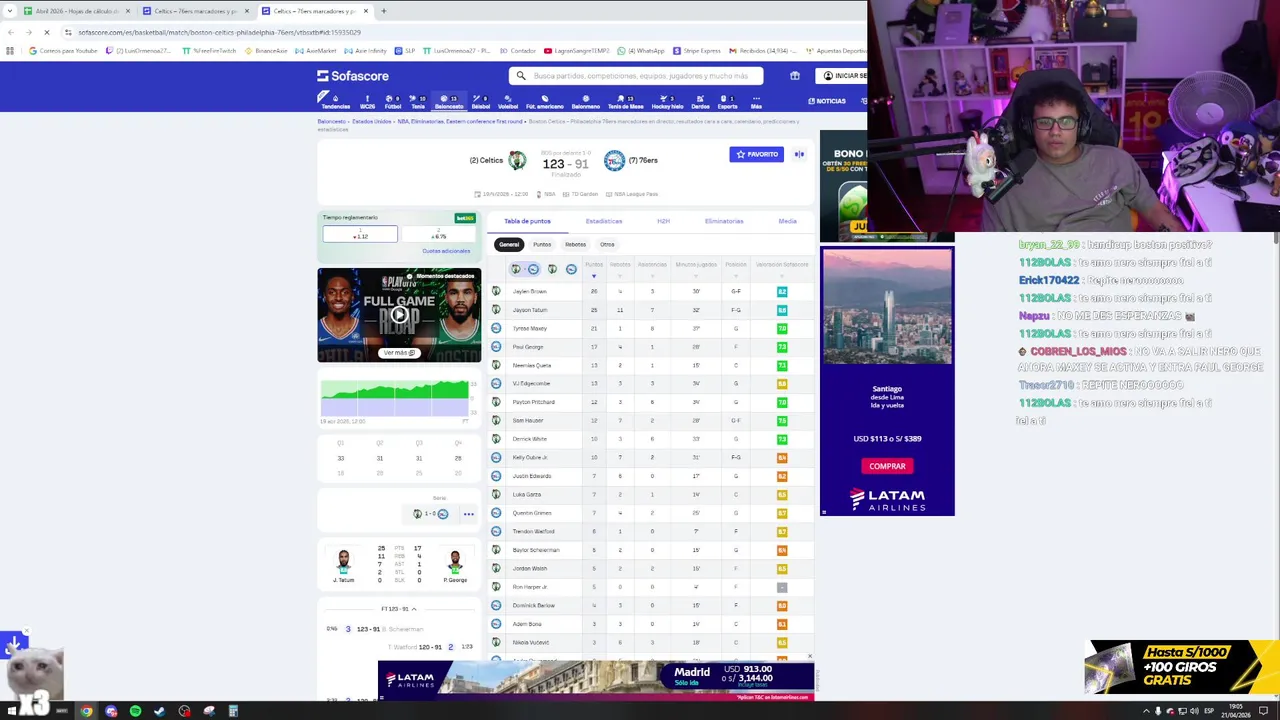Open the Tenis de Mesa category
Viewport: 1280px width, 720px height.
pos(626,102)
